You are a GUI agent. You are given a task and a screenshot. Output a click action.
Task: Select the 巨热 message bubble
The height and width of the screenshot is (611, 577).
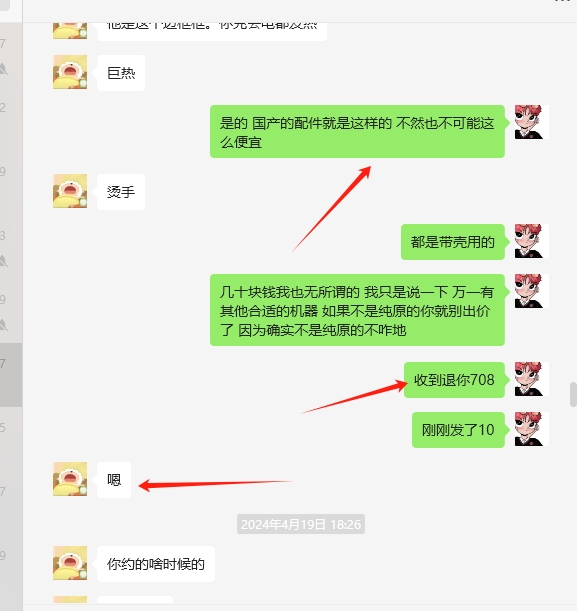(121, 73)
